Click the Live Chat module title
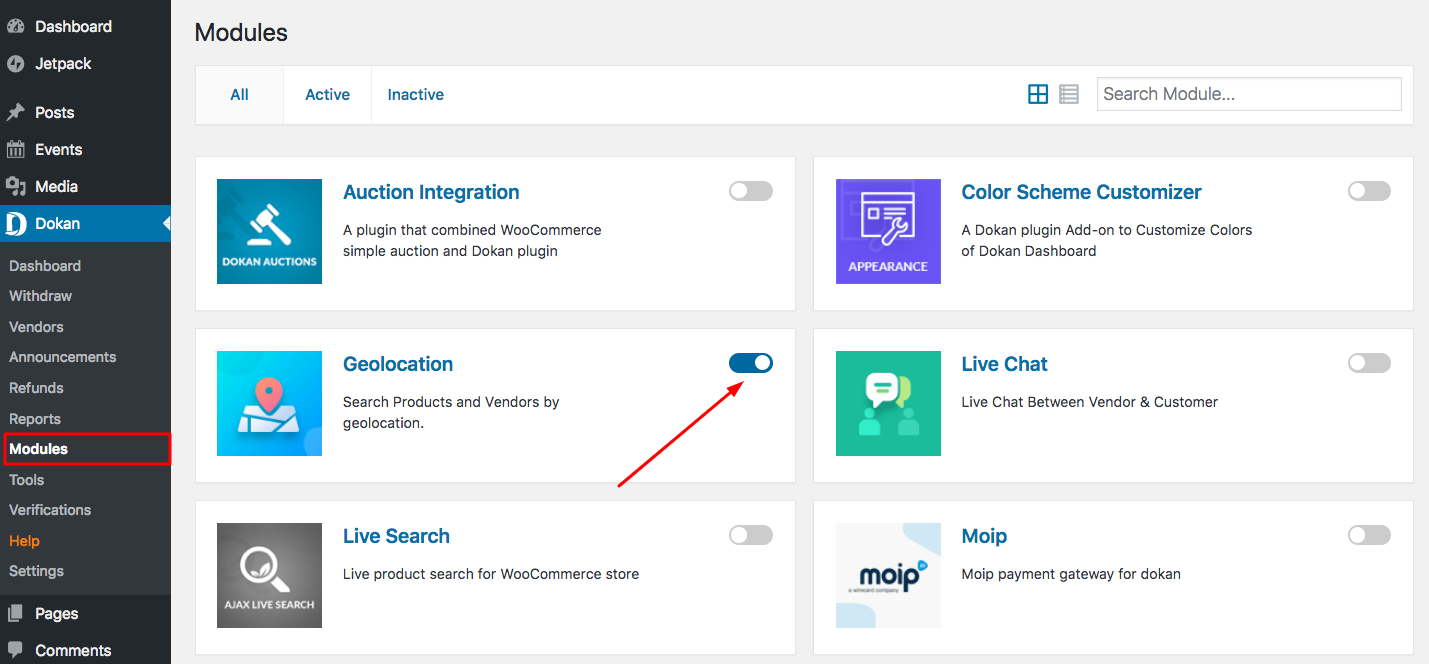This screenshot has height=664, width=1429. [x=1004, y=364]
